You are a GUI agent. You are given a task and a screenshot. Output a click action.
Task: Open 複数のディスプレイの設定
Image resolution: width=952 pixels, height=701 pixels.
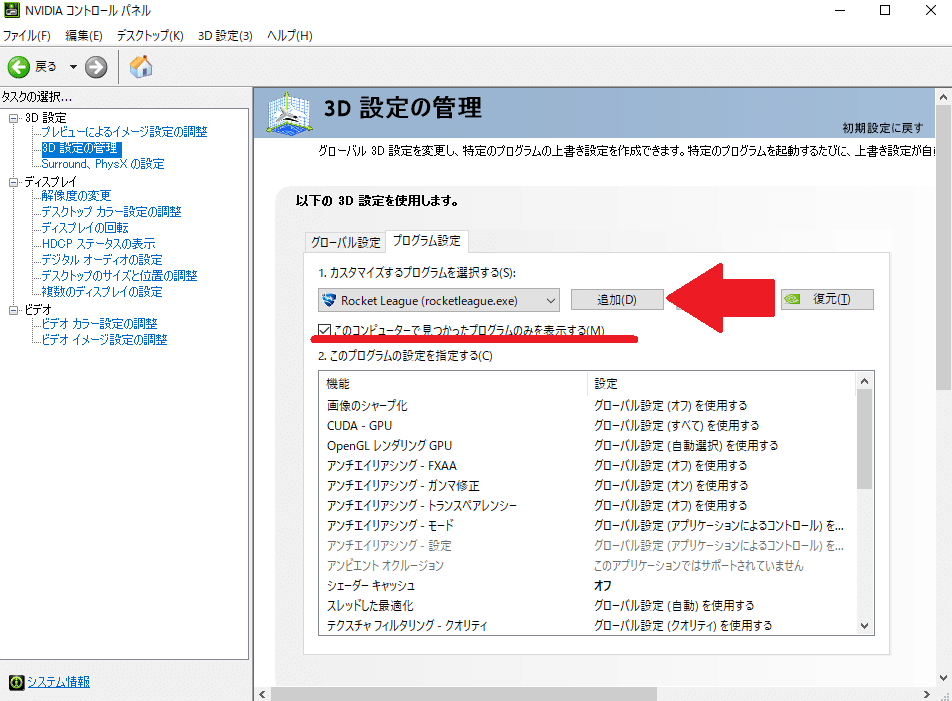[x=101, y=292]
